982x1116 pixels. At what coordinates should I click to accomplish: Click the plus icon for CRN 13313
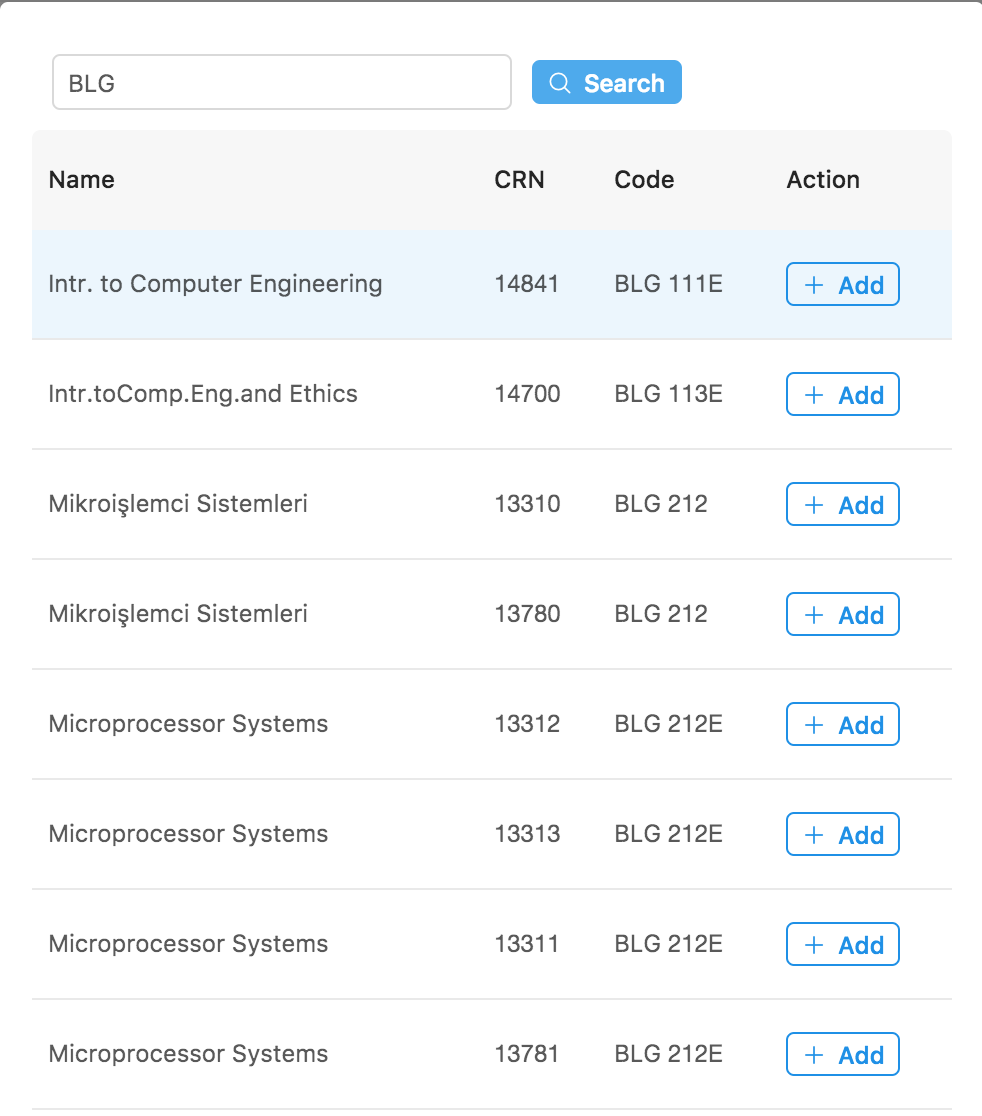tap(813, 835)
